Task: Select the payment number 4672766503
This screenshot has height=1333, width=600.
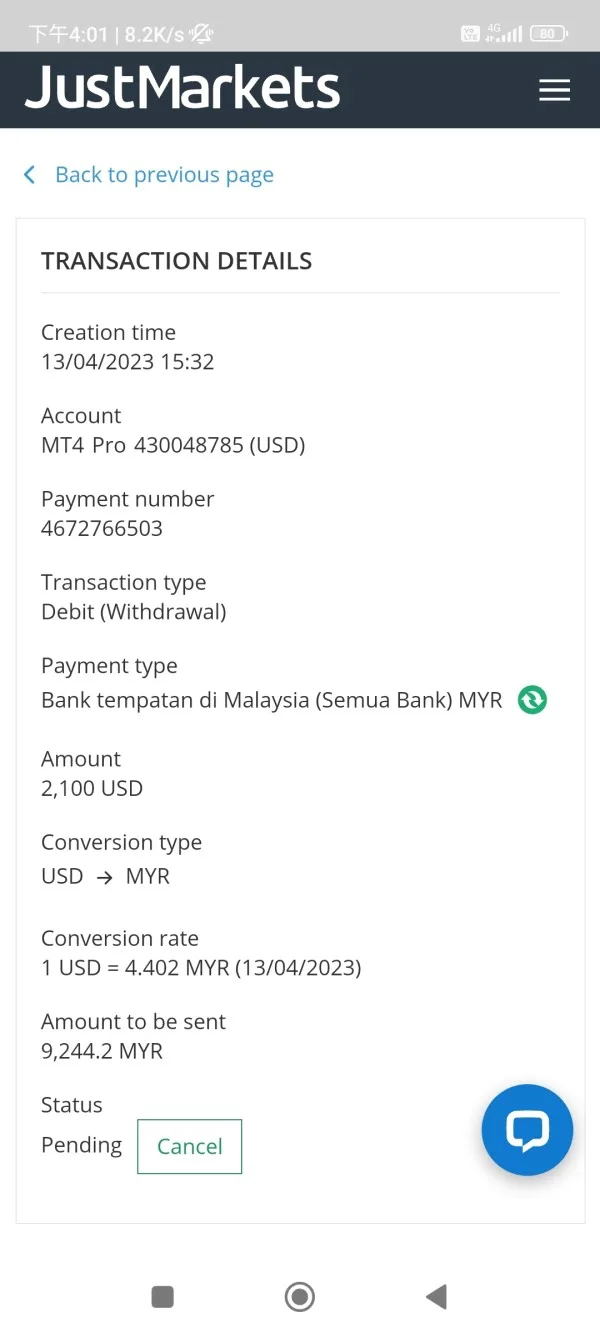Action: (102, 528)
